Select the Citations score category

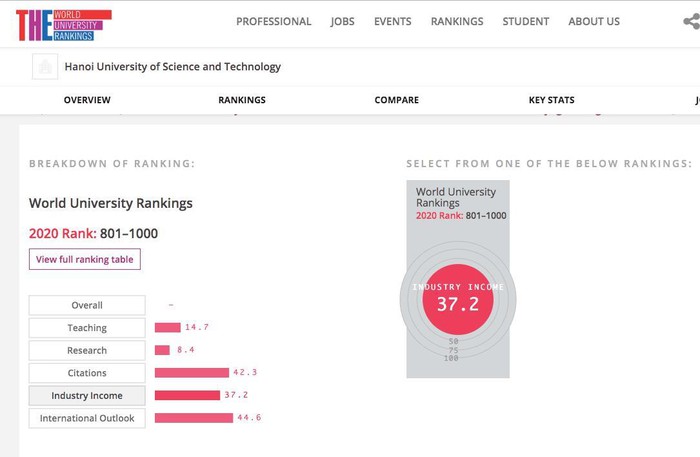[87, 373]
